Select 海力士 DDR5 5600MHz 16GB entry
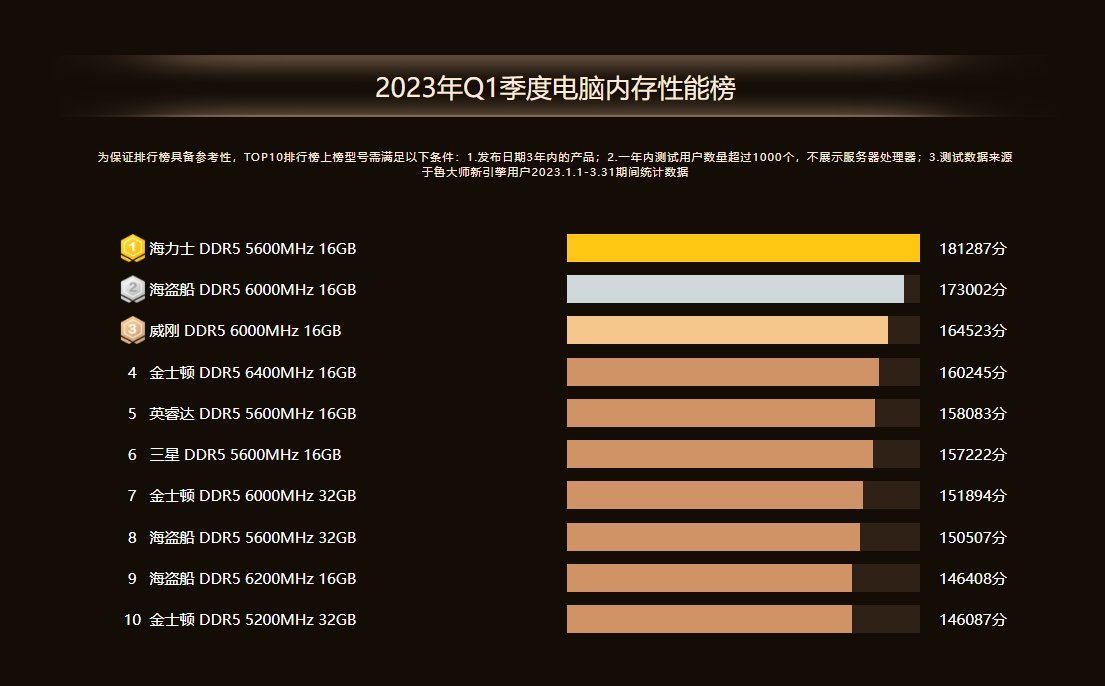 [x=252, y=248]
